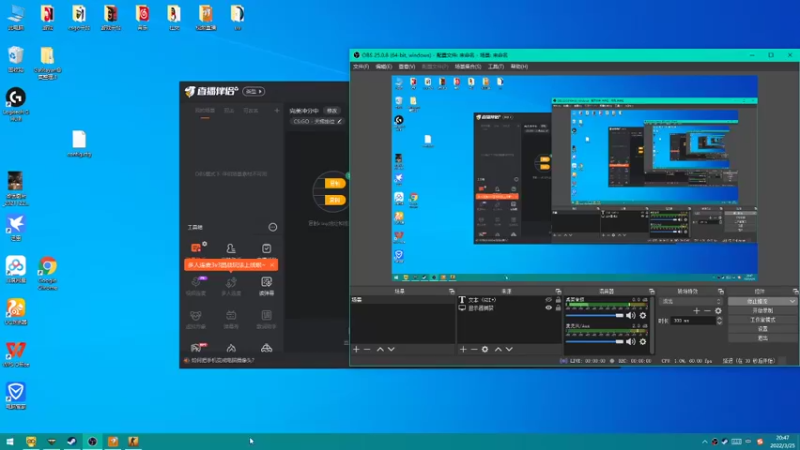The height and width of the screenshot is (450, 800).
Task: Open 文件(F) menu in OBS
Action: pos(361,67)
